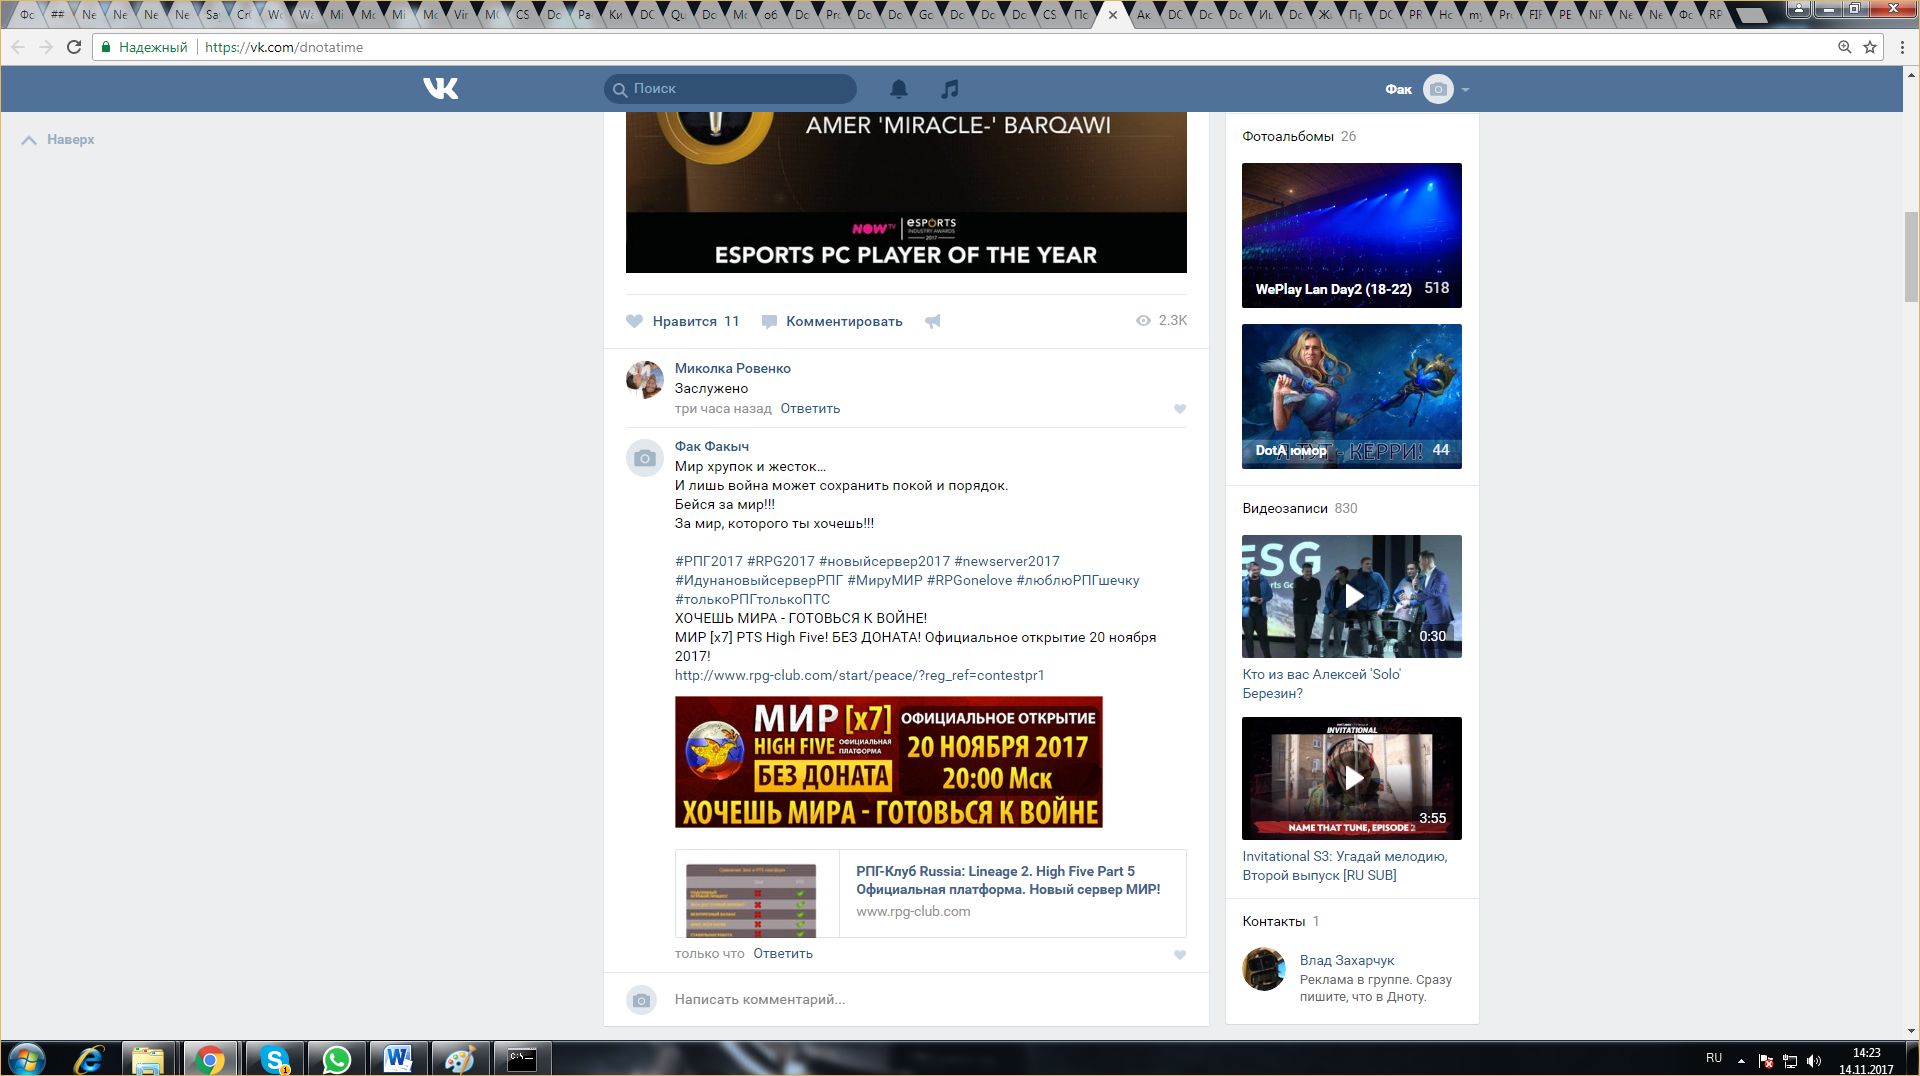Like the post with the Нравится heart
The width and height of the screenshot is (1920, 1076).
tap(682, 321)
